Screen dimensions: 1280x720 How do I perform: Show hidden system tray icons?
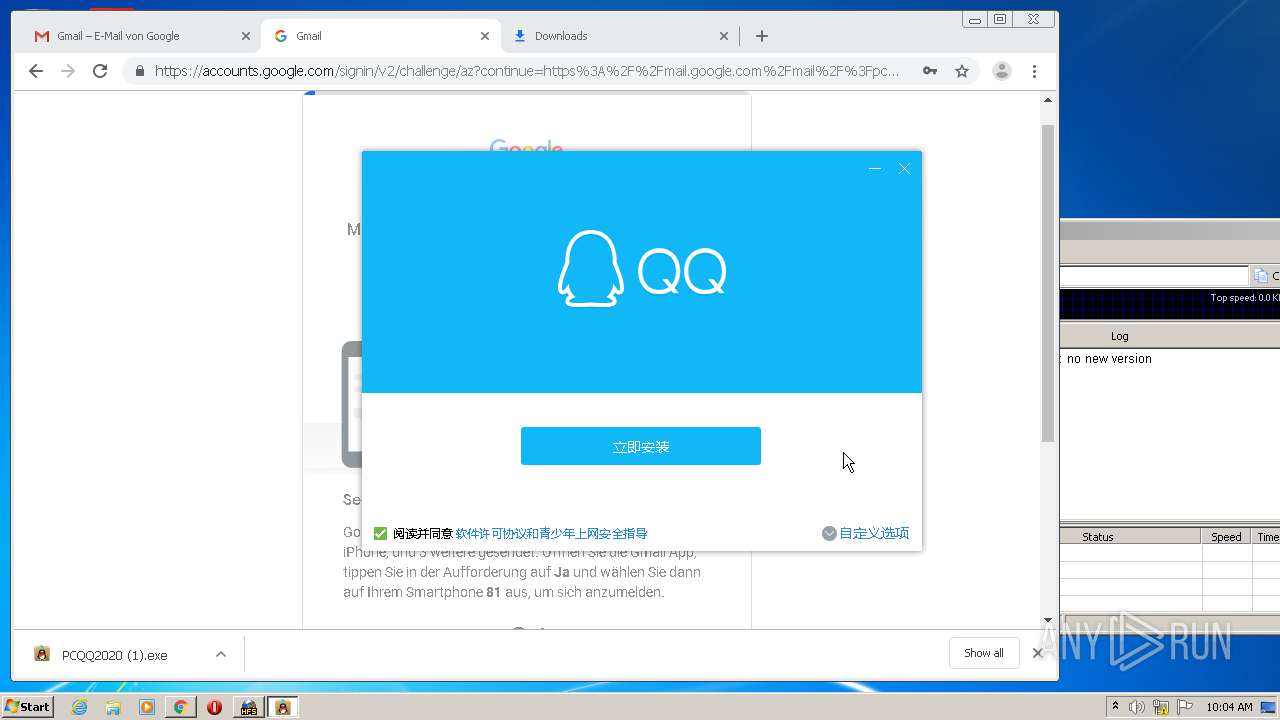pyautogui.click(x=1115, y=707)
